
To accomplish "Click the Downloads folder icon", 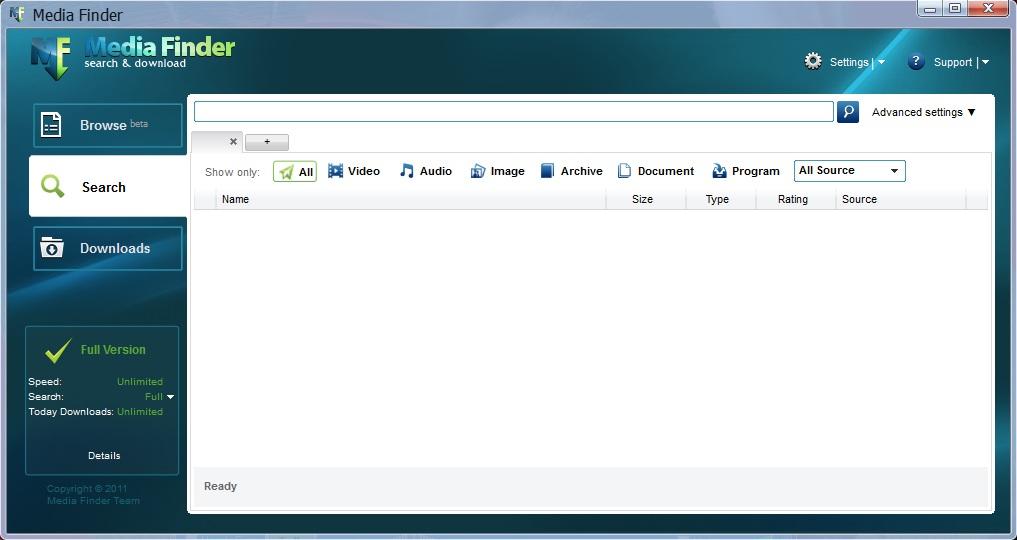I will tap(51, 248).
